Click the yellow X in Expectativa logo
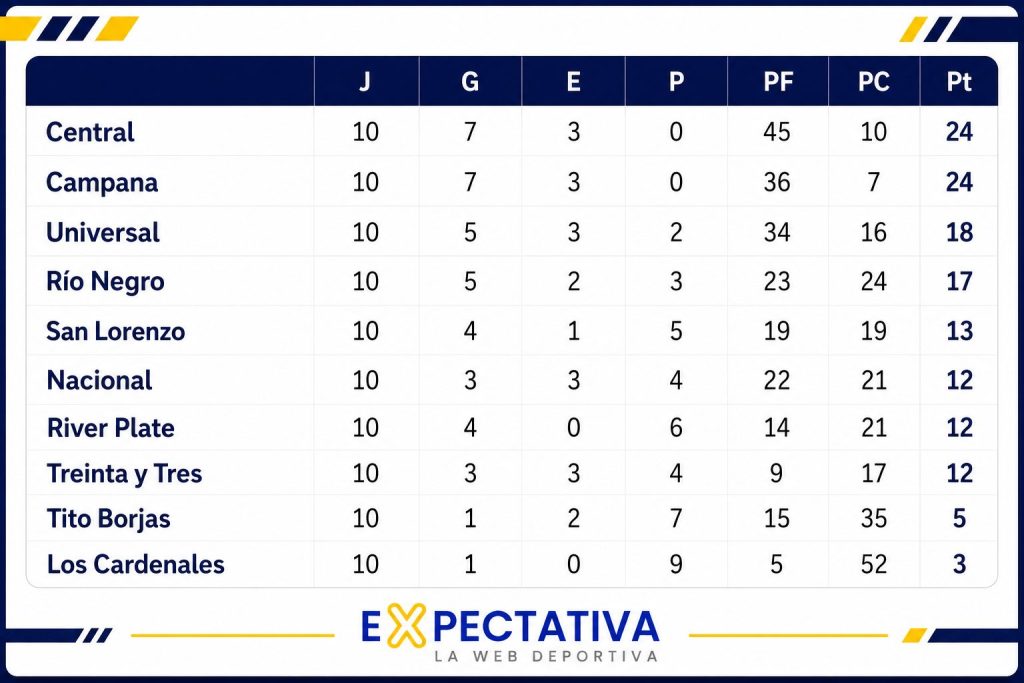Image resolution: width=1024 pixels, height=683 pixels. (406, 626)
